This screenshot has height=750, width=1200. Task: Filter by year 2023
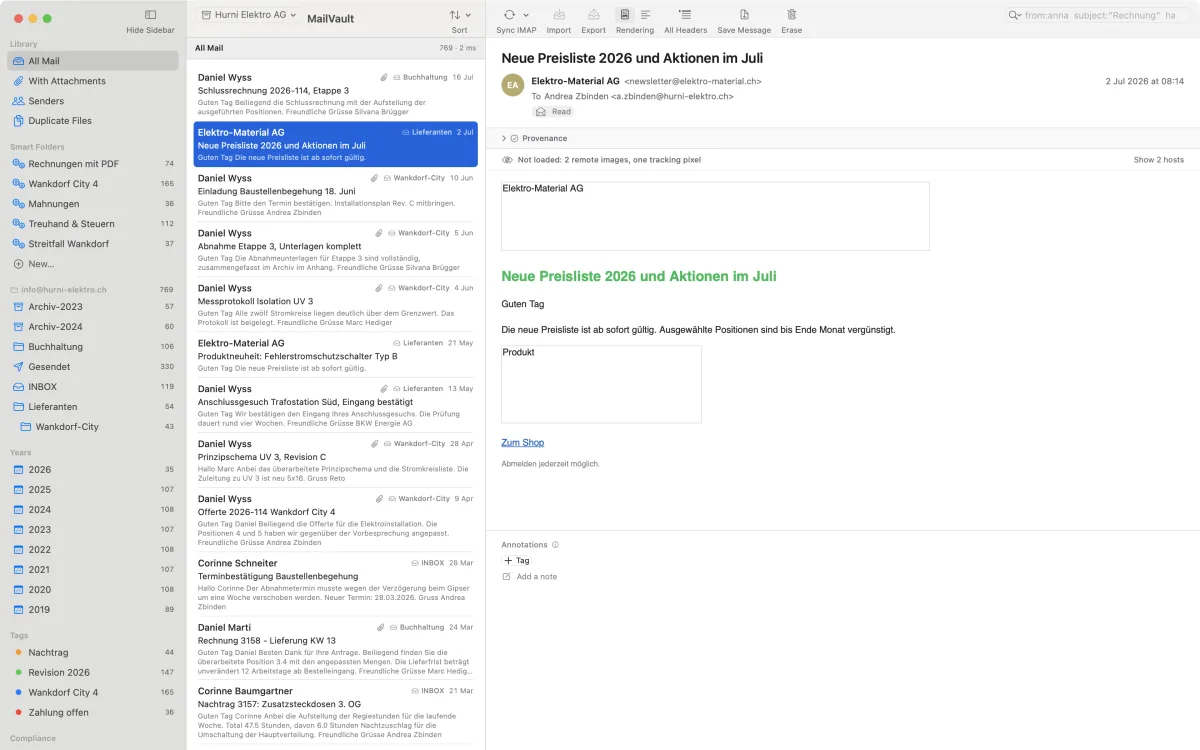[x=93, y=530]
